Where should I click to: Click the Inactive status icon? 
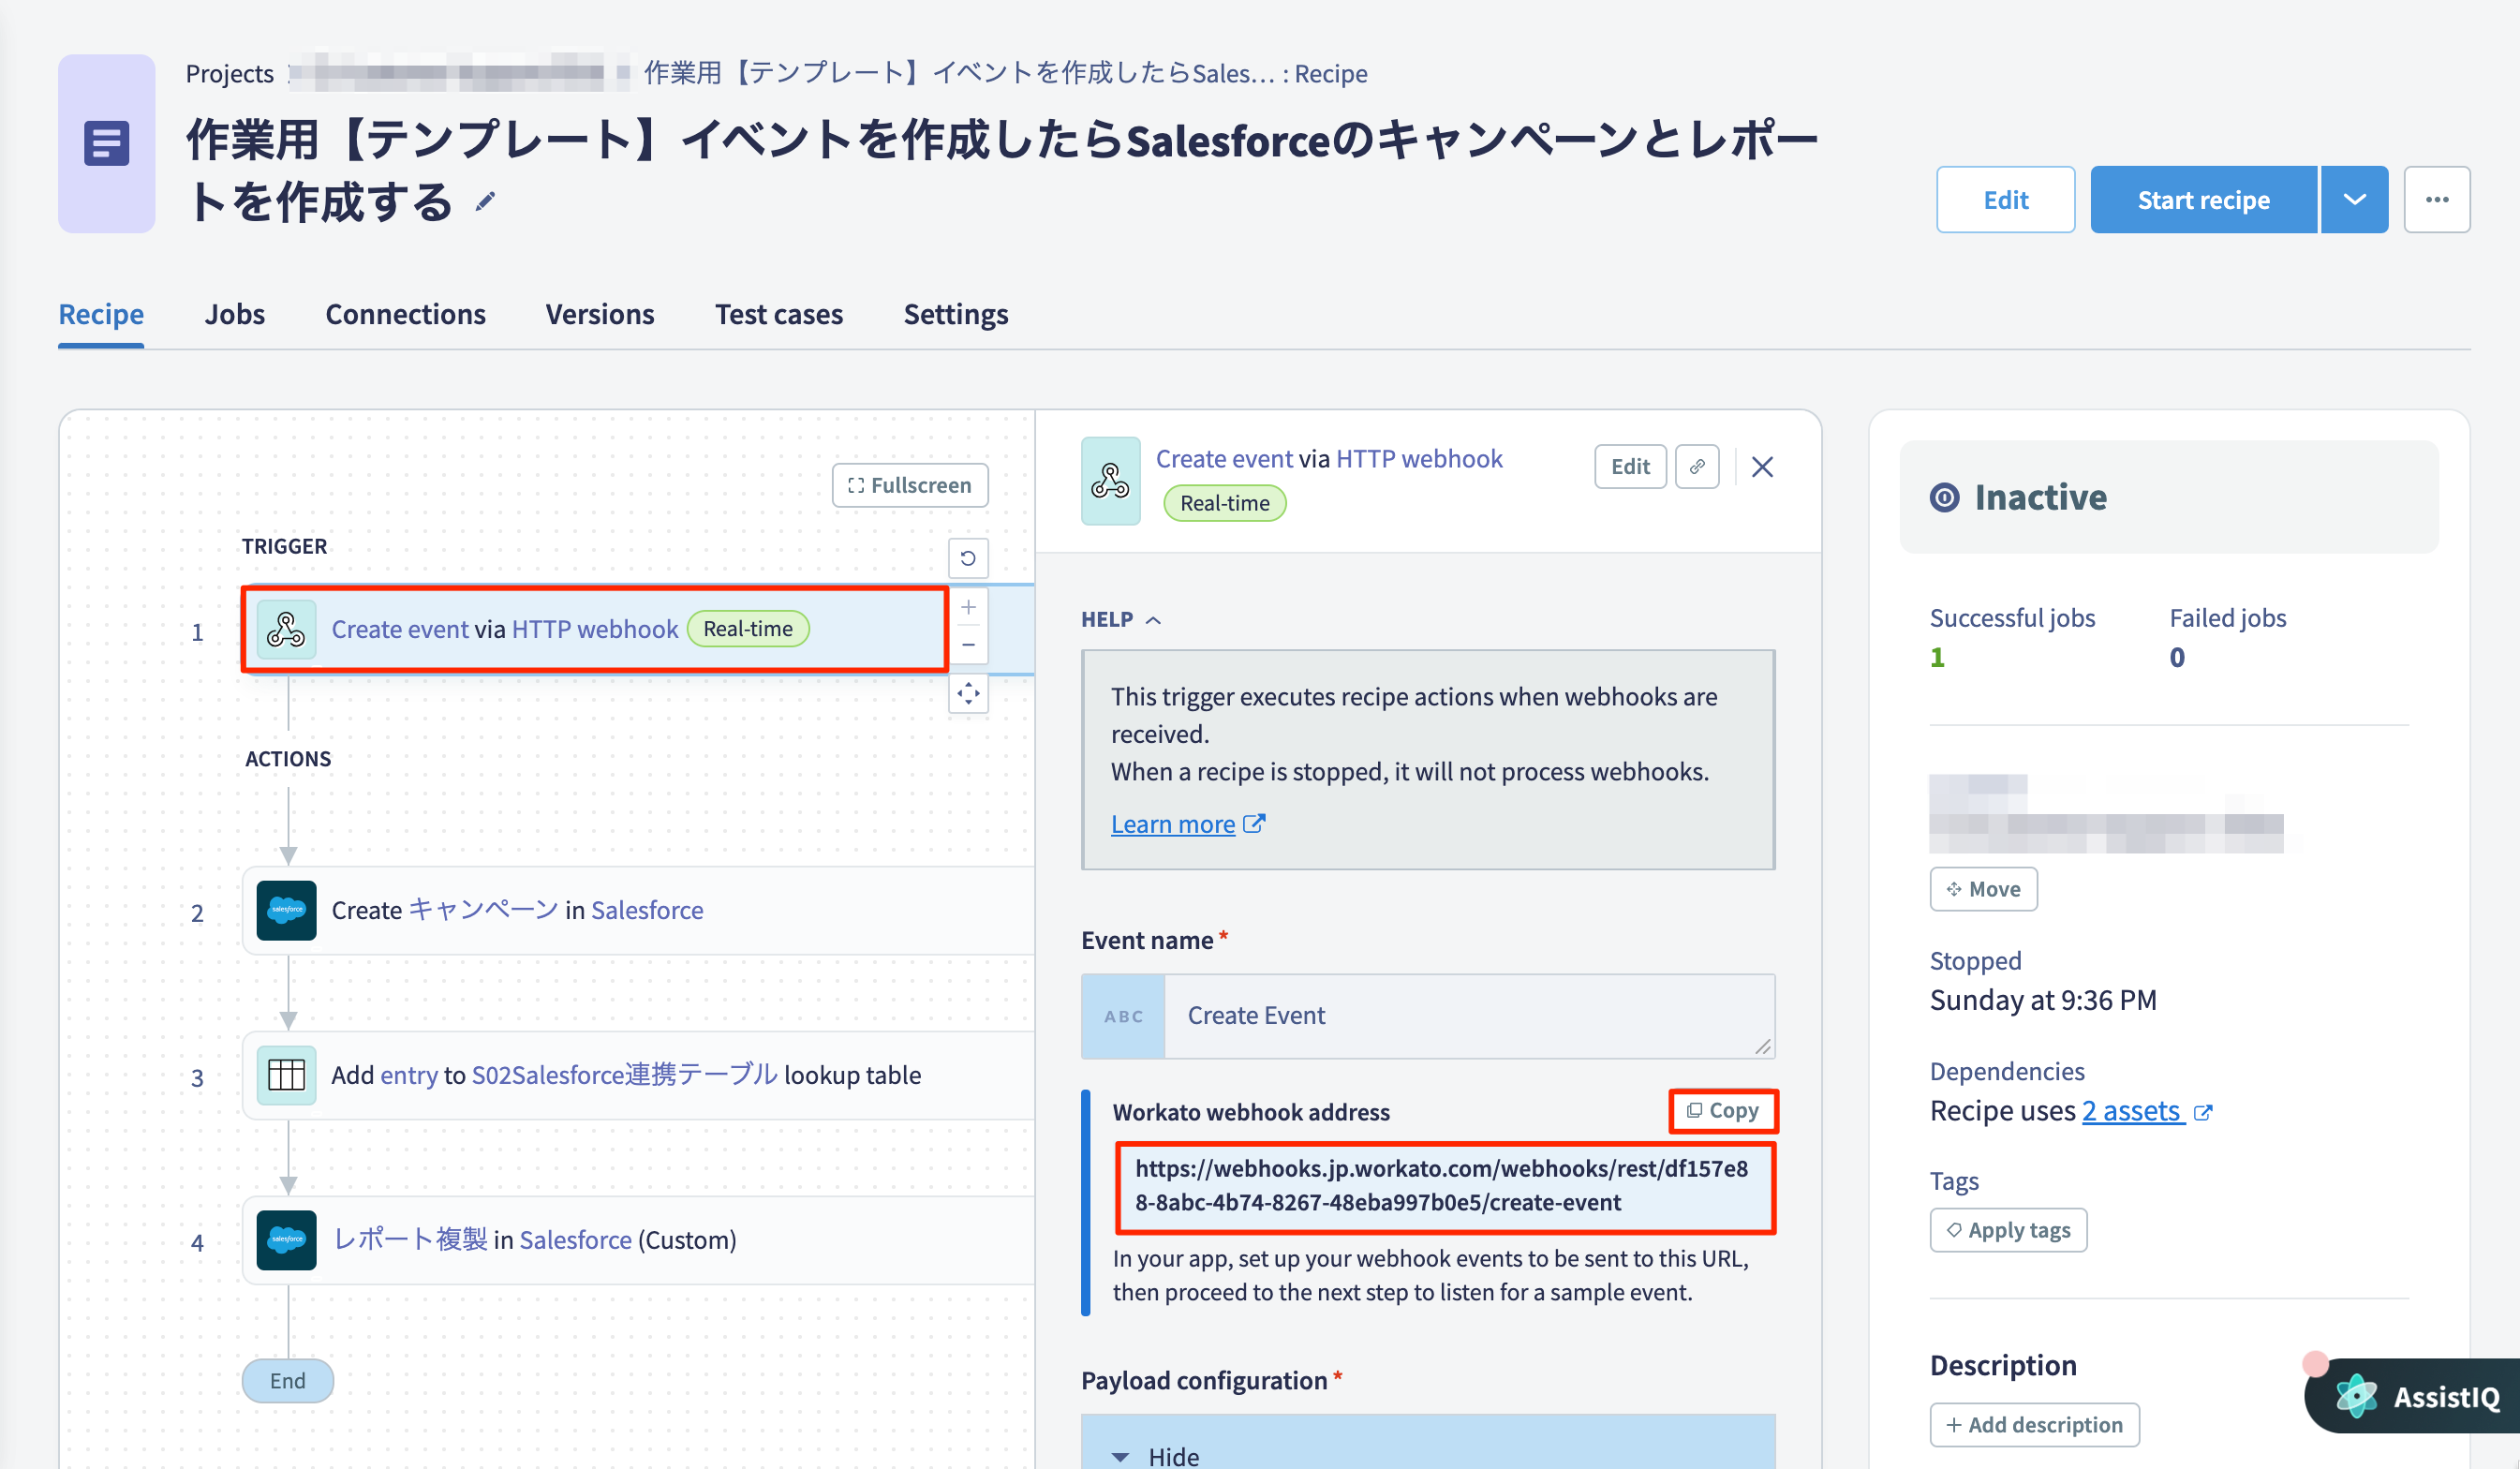[x=1944, y=497]
